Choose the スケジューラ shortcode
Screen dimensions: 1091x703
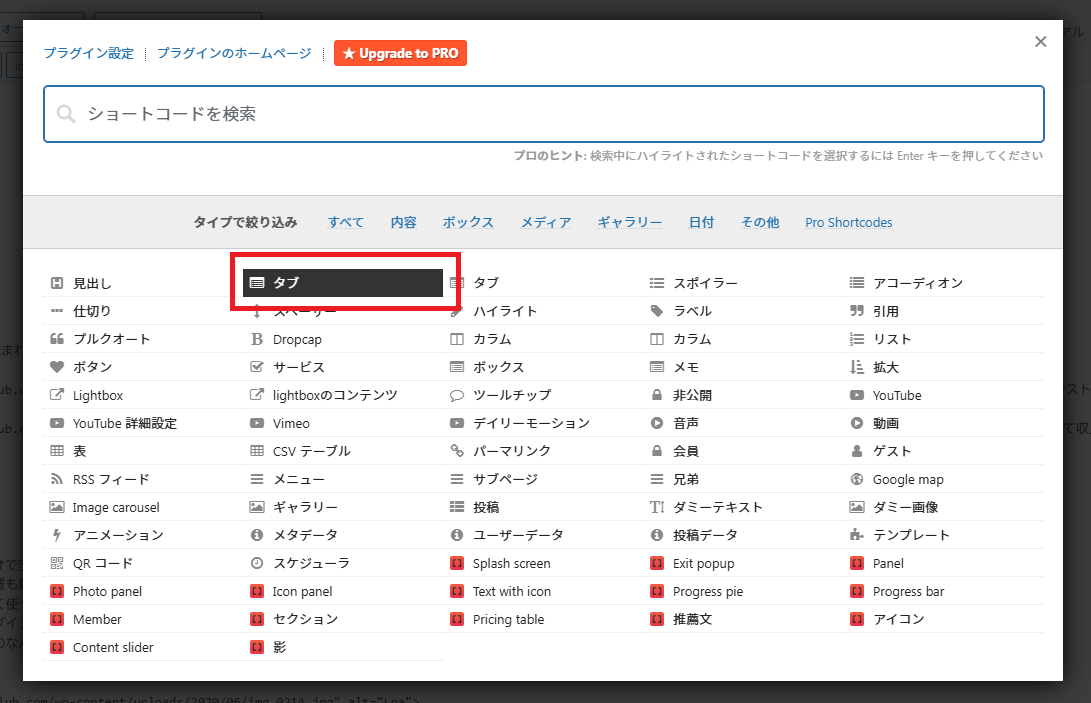343,563
